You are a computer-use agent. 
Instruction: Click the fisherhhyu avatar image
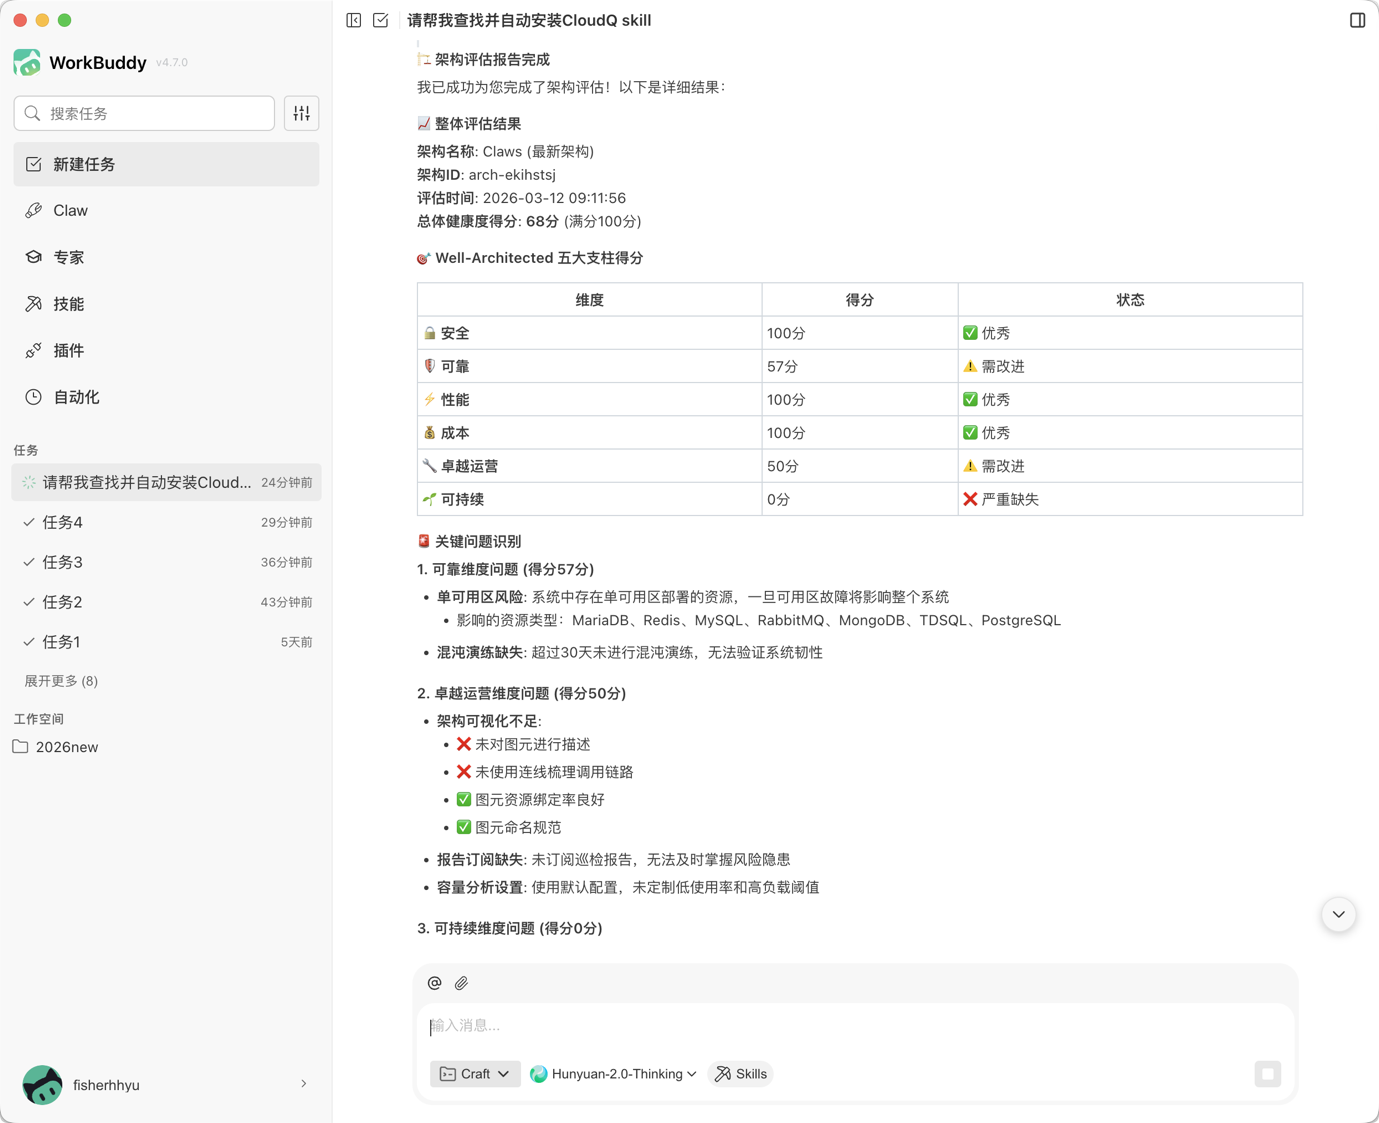[42, 1085]
